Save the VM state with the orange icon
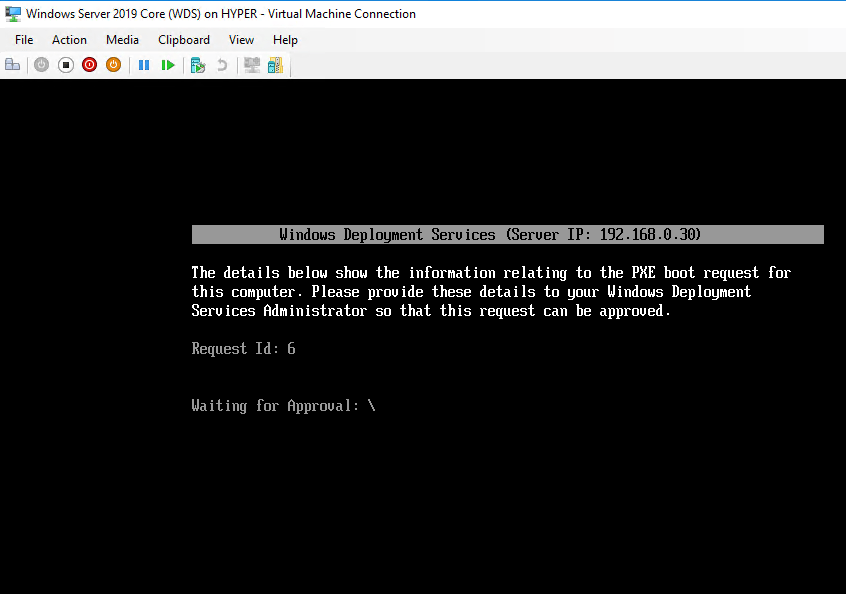This screenshot has width=846, height=594. [x=114, y=65]
